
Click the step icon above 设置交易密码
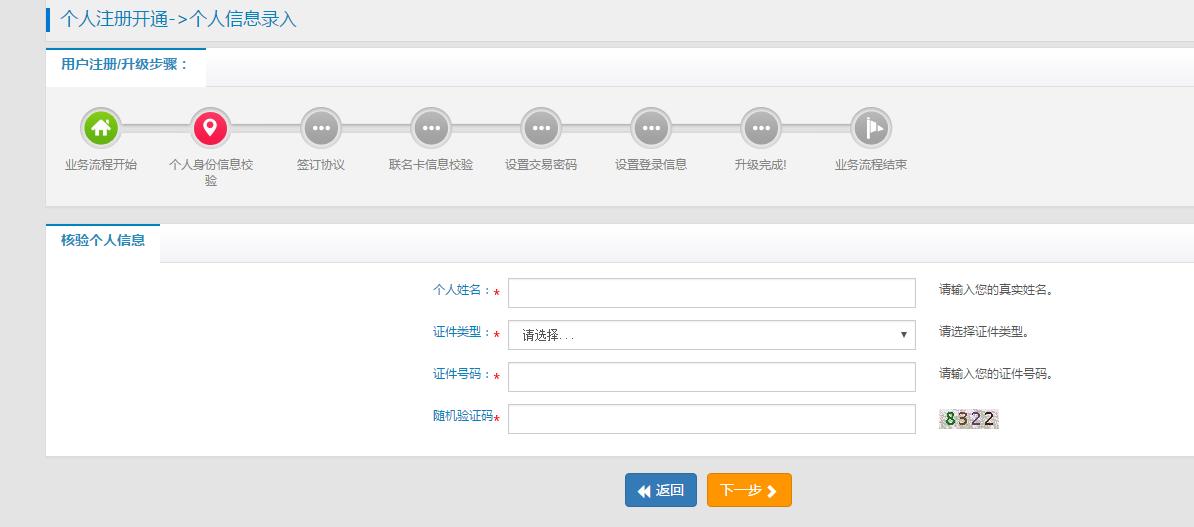541,128
